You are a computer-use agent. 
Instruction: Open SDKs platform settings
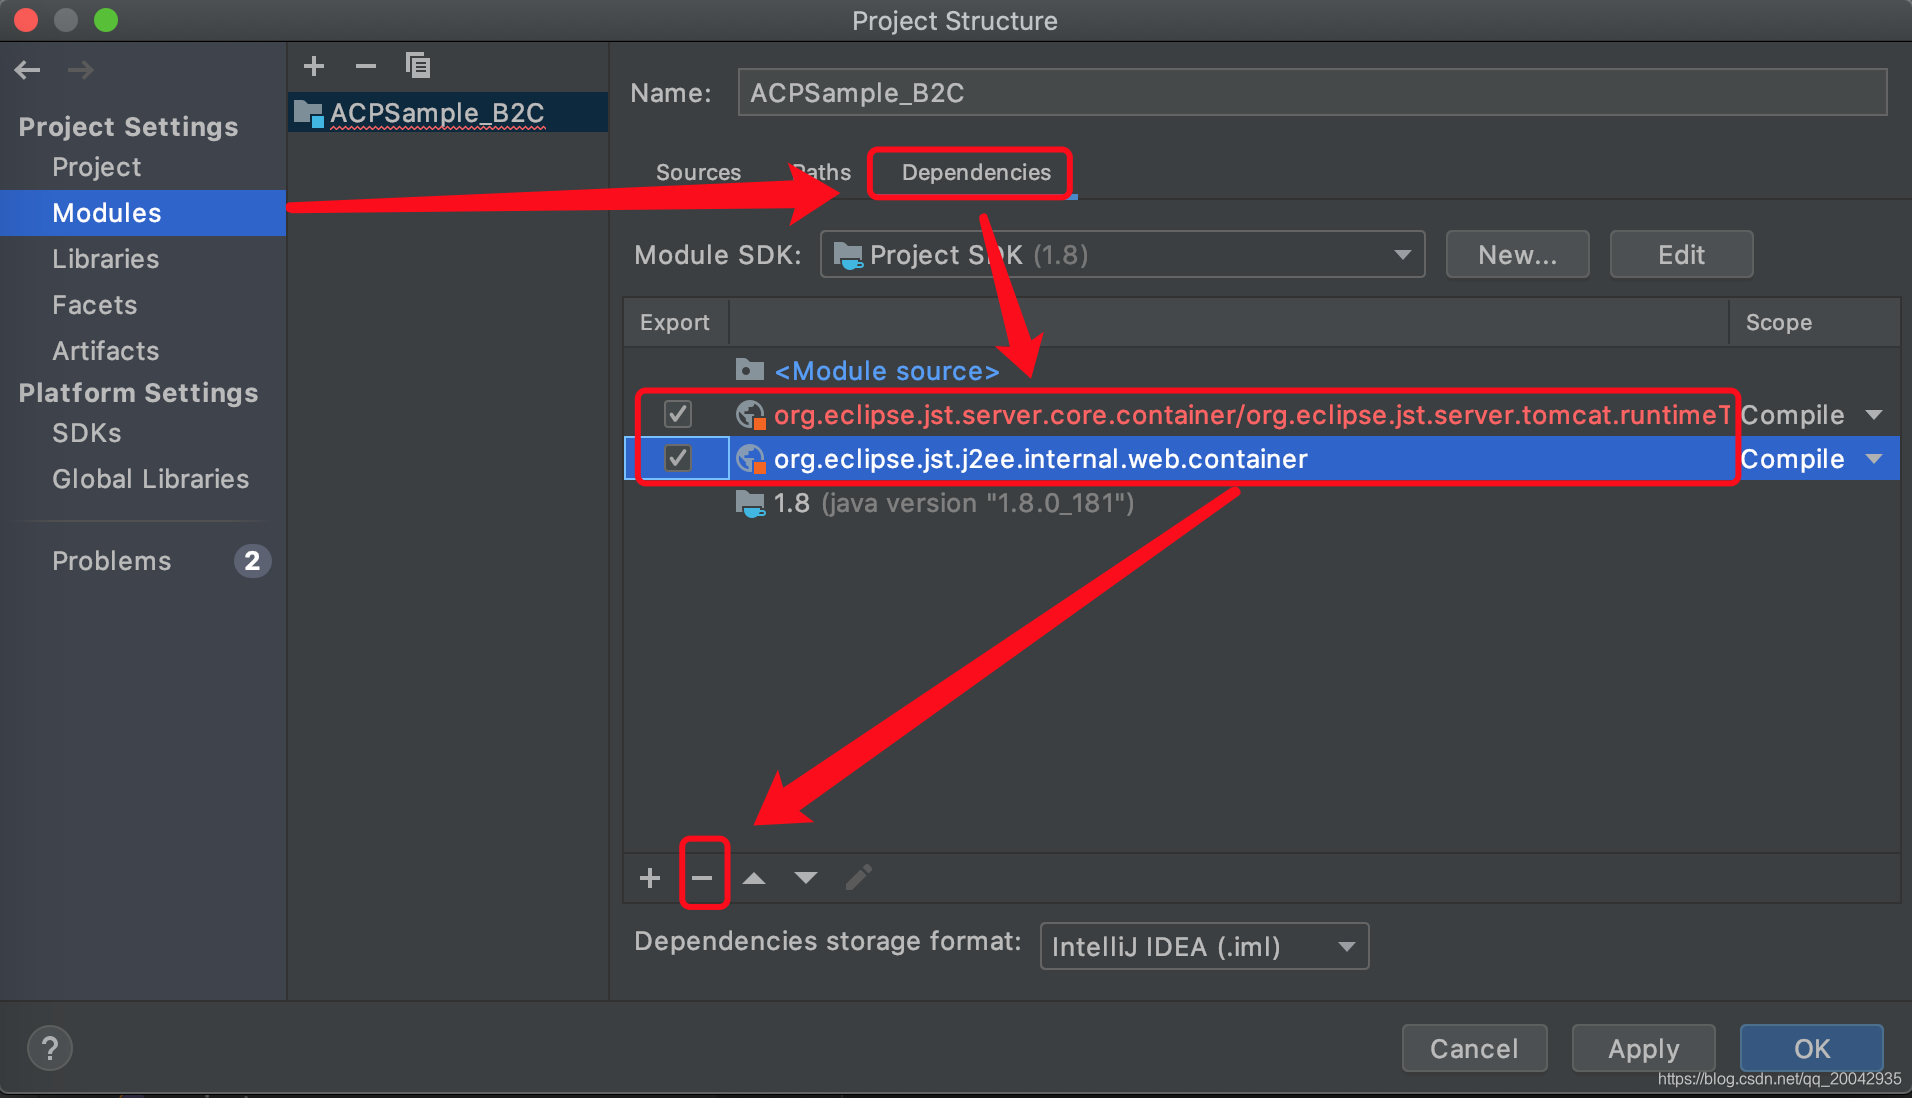[87, 433]
